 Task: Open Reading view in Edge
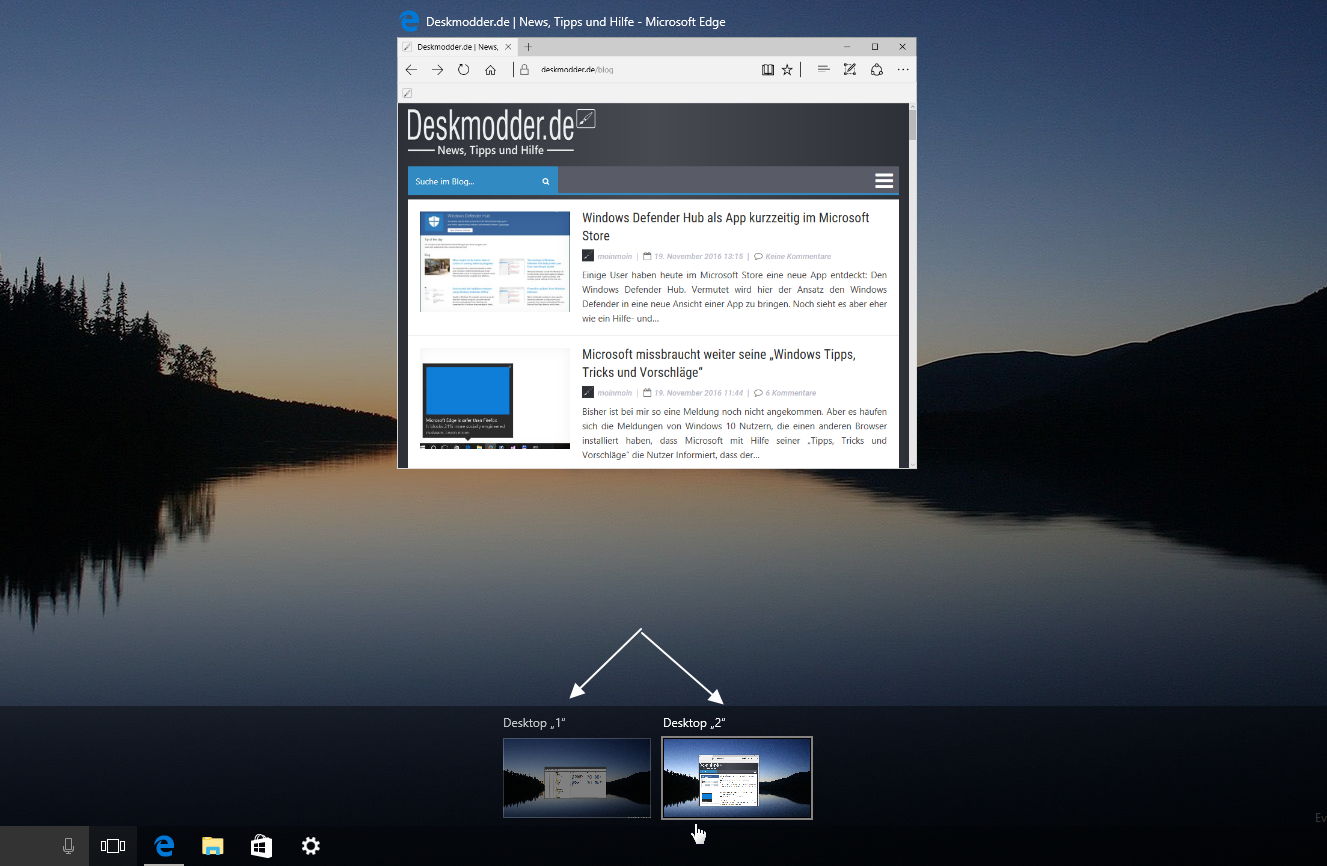pos(767,70)
